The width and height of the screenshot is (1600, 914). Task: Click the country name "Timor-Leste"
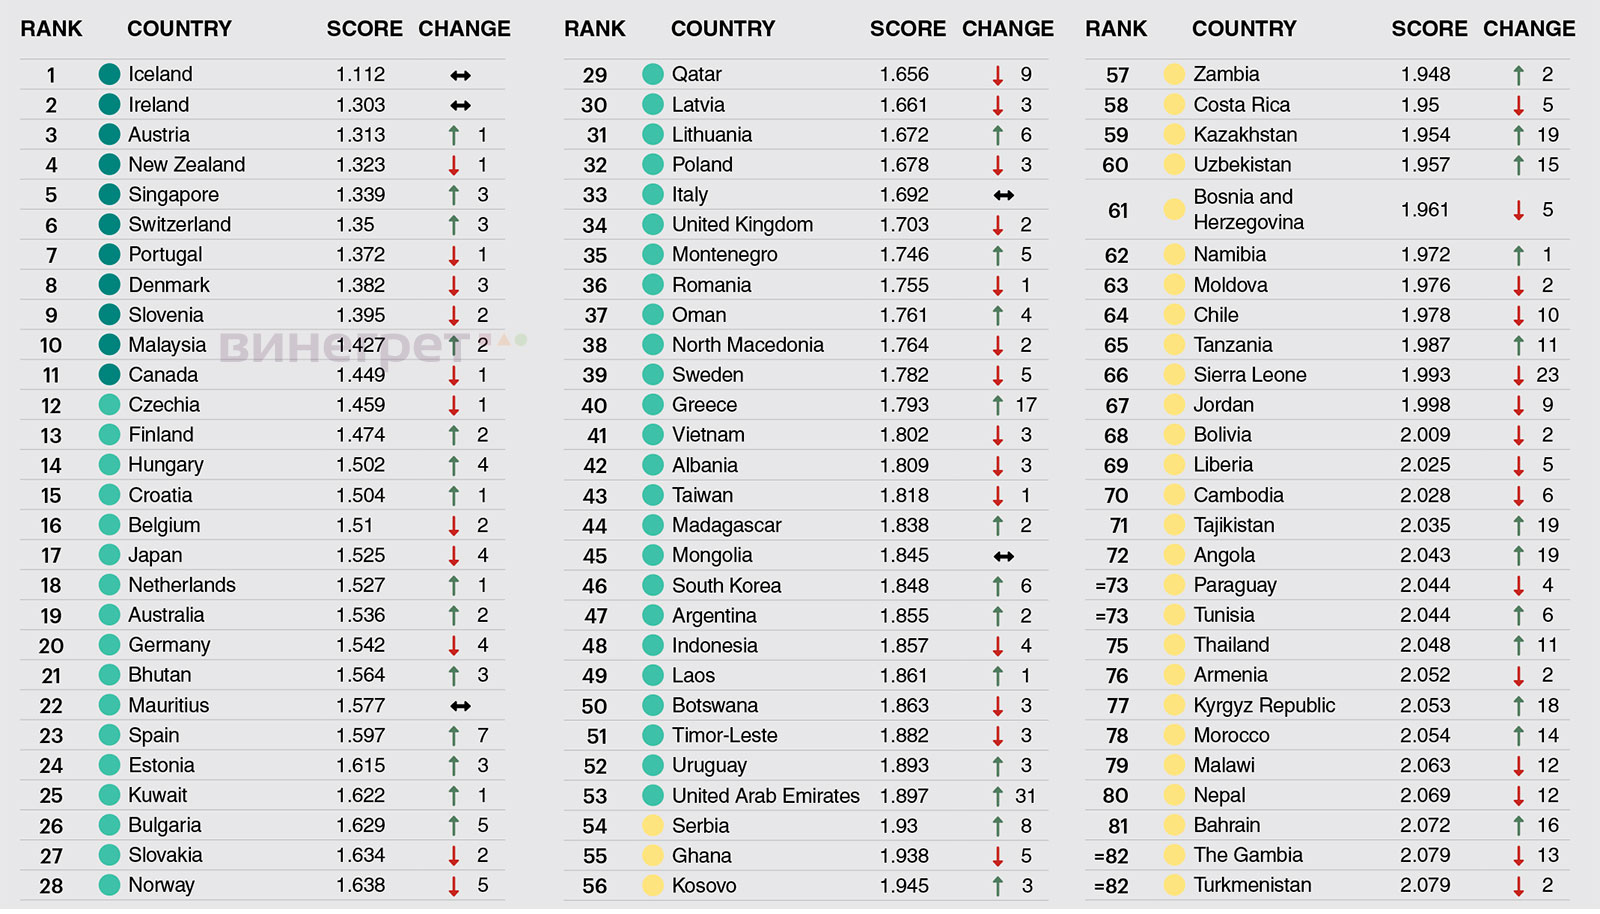[725, 736]
